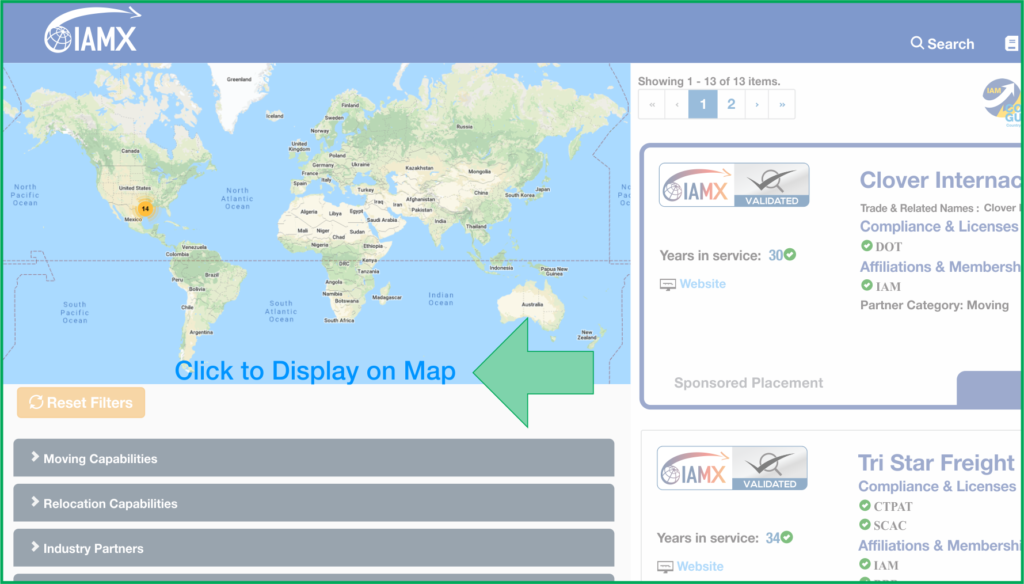The image size is (1024, 584).
Task: Select page 2 in pagination
Action: pos(731,105)
